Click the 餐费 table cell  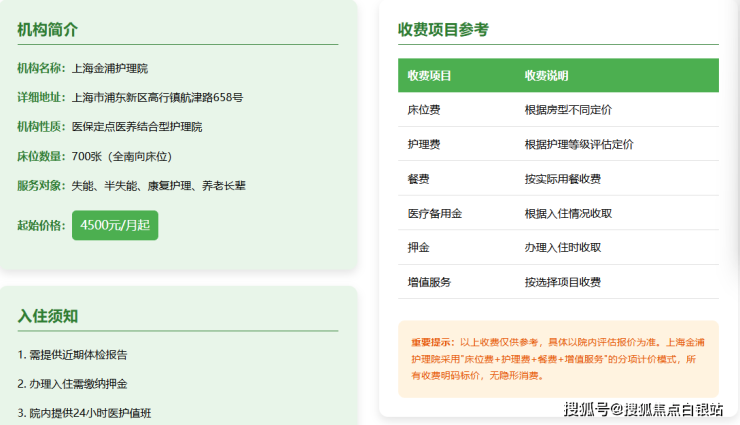point(419,179)
